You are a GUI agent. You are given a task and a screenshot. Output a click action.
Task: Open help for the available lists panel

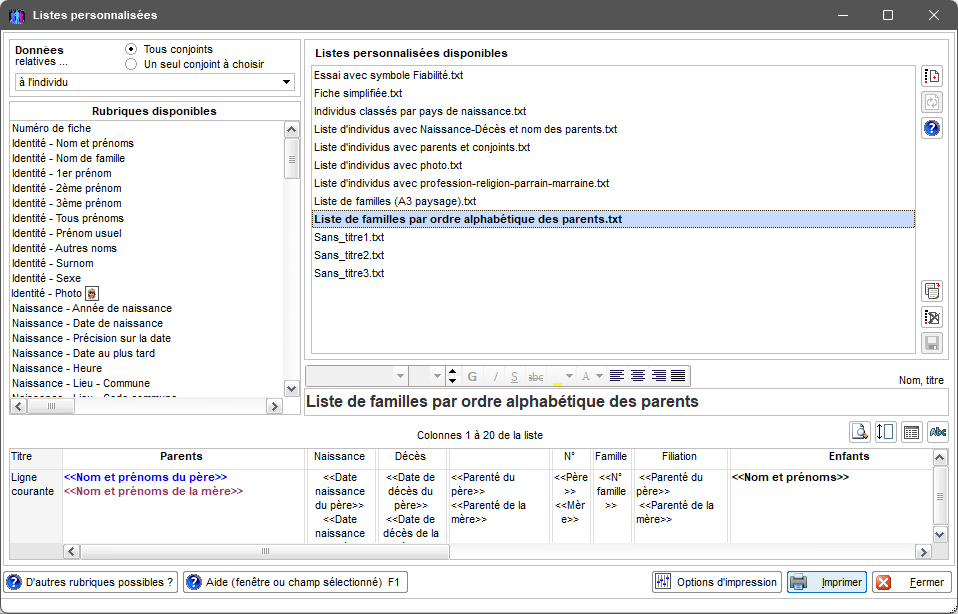(x=932, y=128)
